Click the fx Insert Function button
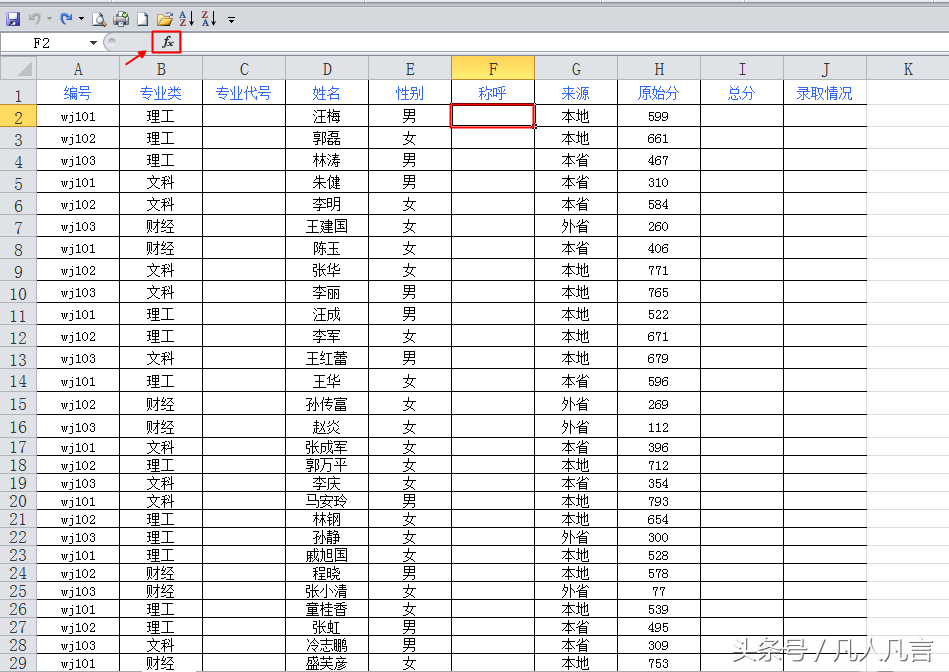Image resolution: width=949 pixels, height=672 pixels. click(x=167, y=42)
